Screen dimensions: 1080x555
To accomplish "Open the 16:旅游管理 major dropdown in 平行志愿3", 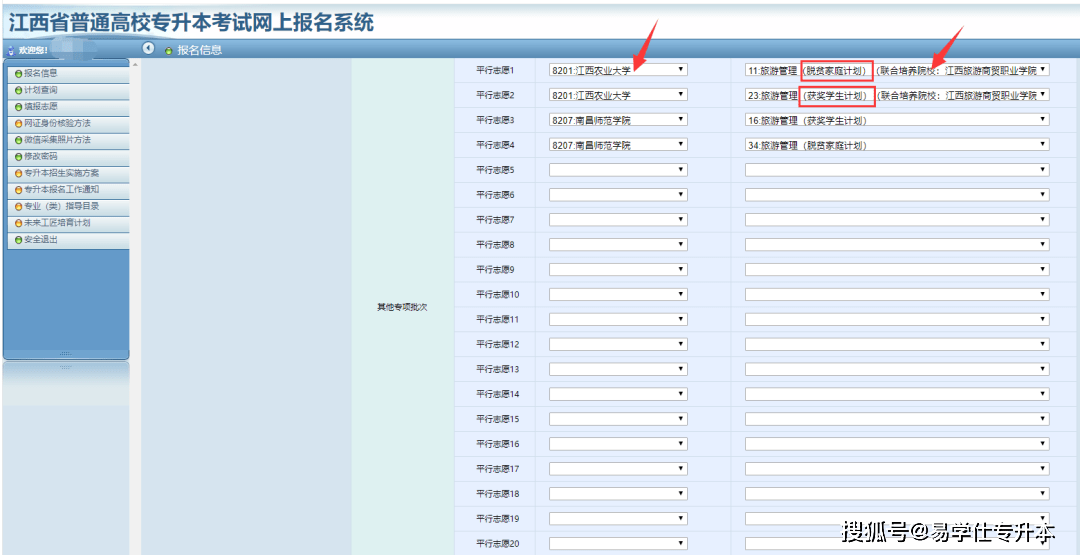I will coord(897,120).
